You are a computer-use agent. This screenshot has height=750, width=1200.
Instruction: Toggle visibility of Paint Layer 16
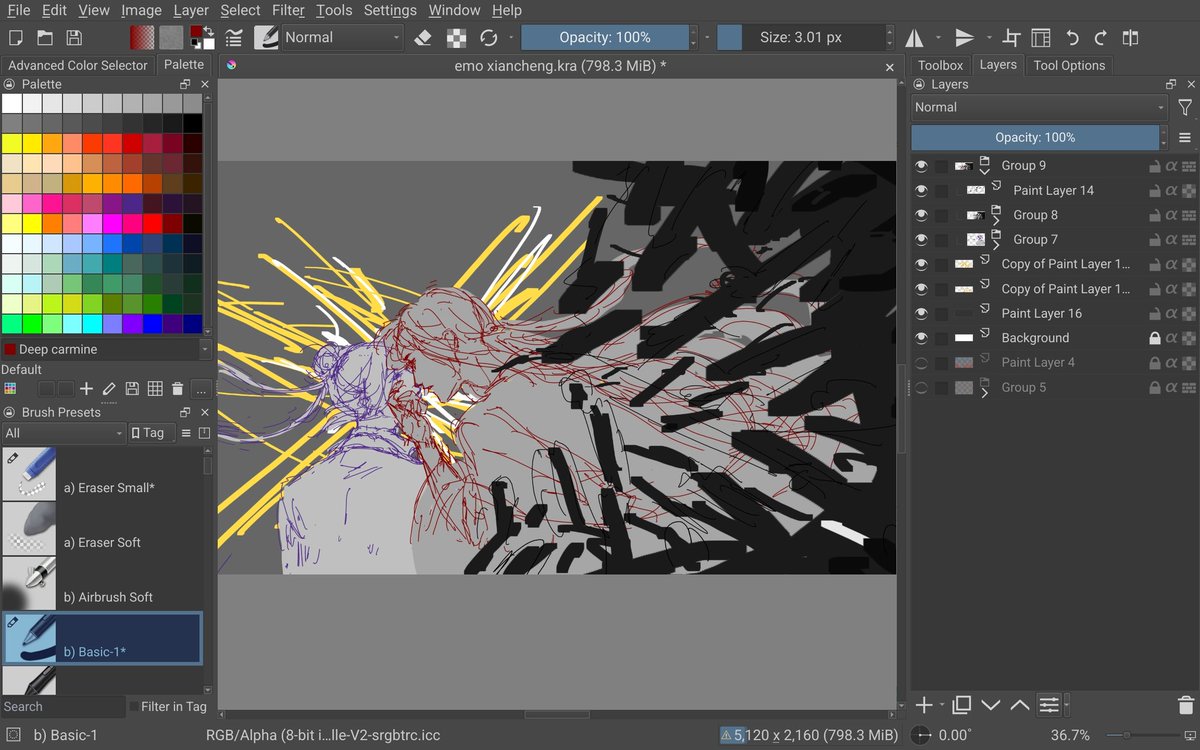click(921, 313)
